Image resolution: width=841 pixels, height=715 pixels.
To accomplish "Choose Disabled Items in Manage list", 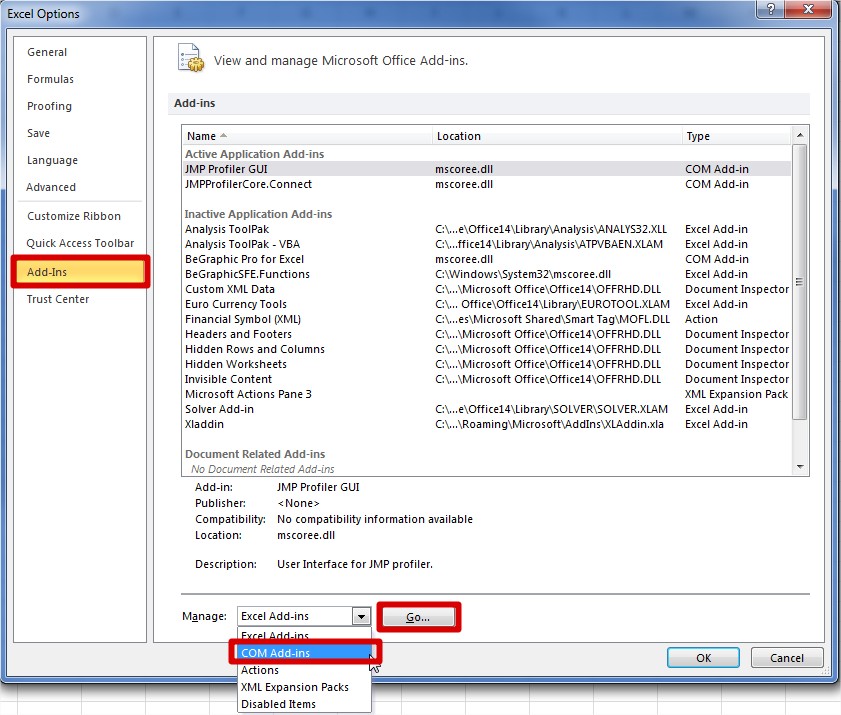I will click(x=277, y=704).
